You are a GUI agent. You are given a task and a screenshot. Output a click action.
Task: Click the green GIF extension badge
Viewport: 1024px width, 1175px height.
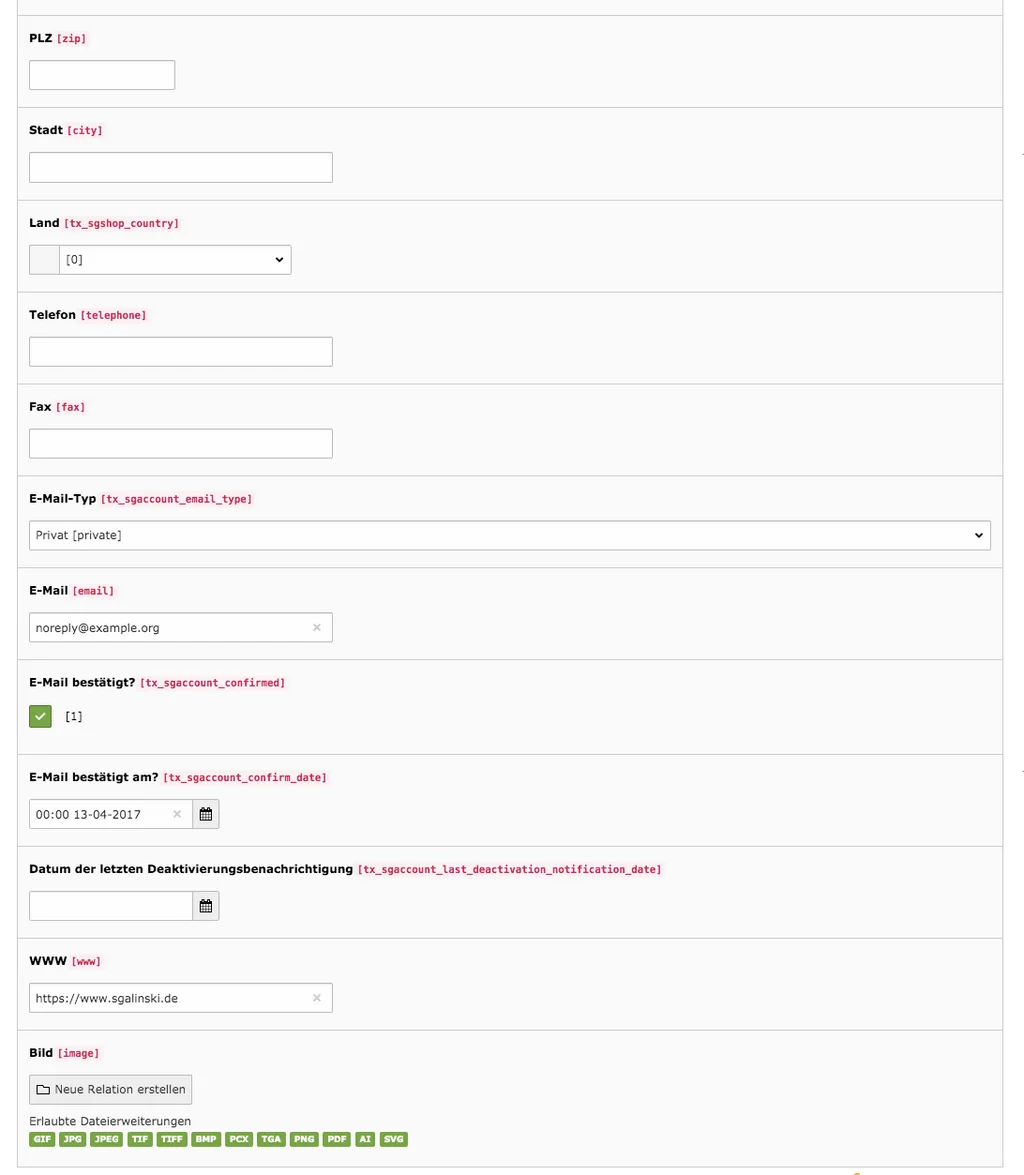[42, 1139]
